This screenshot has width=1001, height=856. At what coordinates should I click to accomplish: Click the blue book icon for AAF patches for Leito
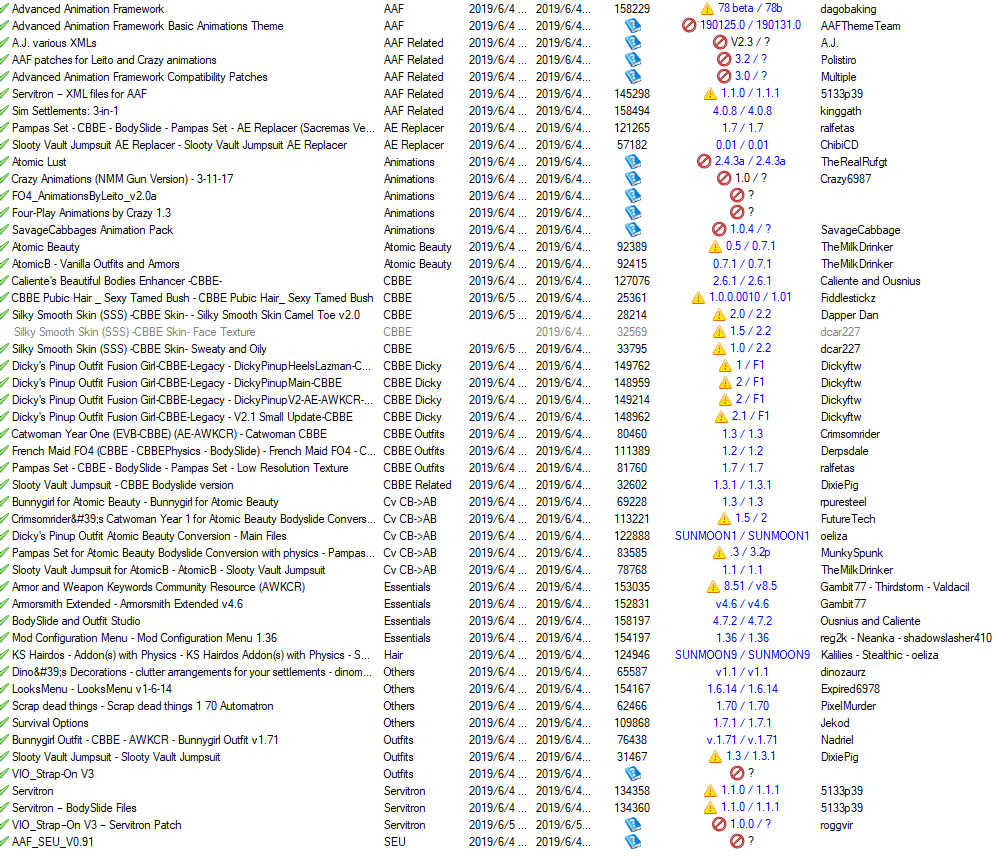coord(632,59)
